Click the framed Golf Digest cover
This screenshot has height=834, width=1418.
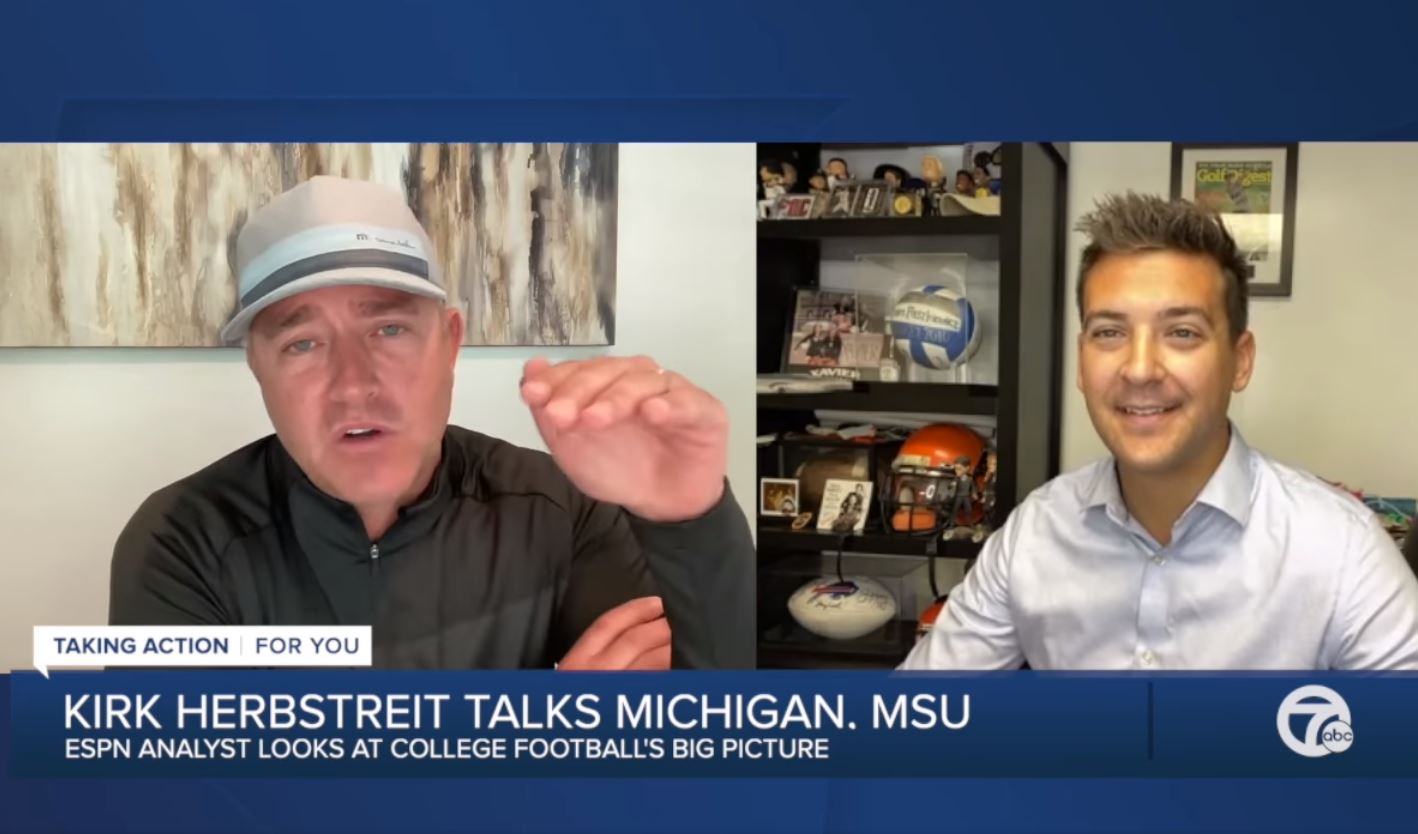point(1234,218)
